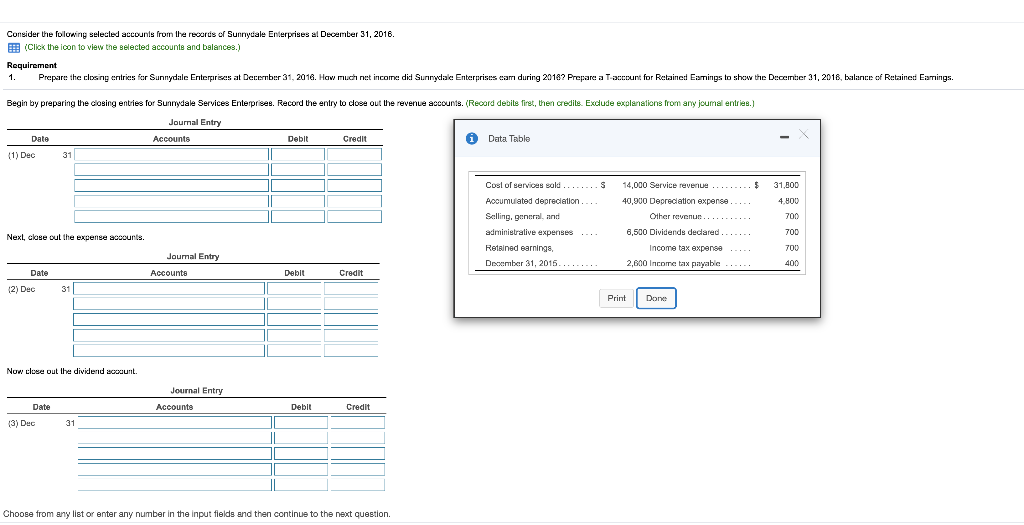This screenshot has height=525, width=1024.
Task: Select second Debit field of entry (1)
Action: pyautogui.click(x=298, y=170)
